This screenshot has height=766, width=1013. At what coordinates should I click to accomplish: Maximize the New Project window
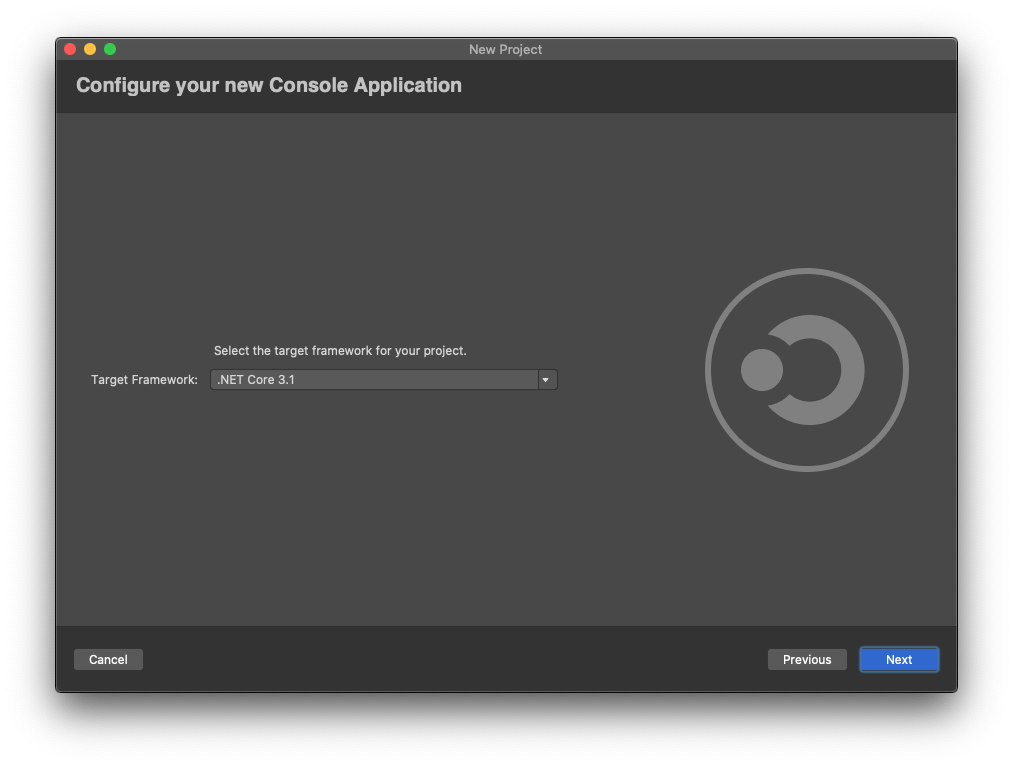[x=110, y=49]
